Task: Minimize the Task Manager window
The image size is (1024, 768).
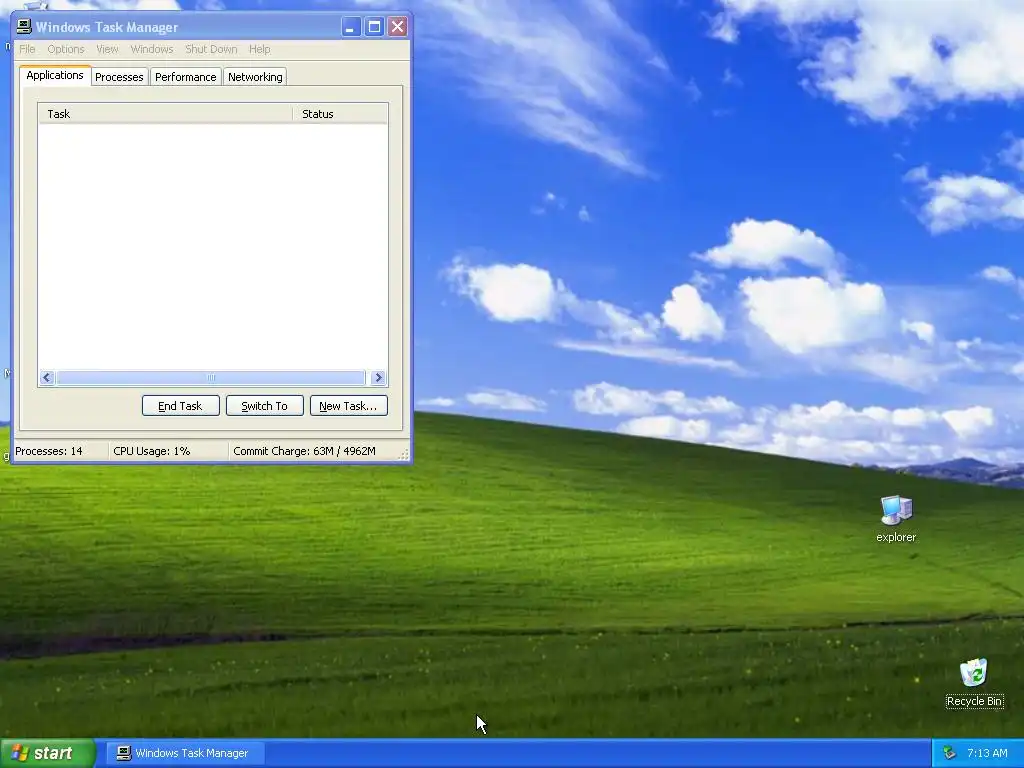Action: [351, 27]
